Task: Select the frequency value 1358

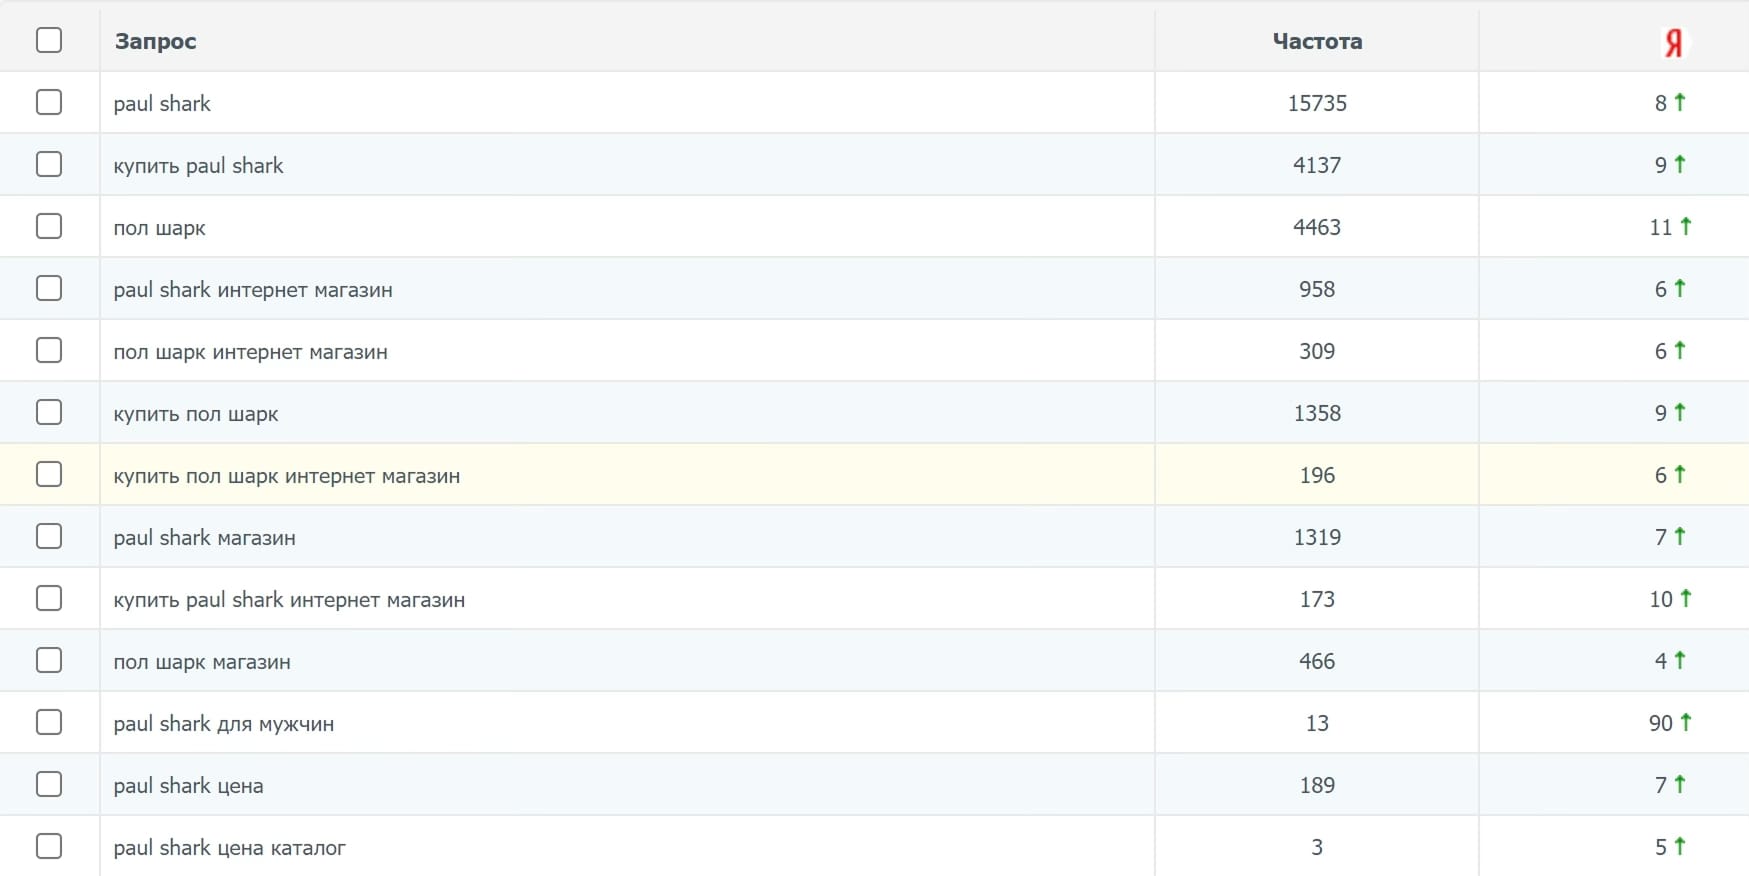Action: point(1317,413)
